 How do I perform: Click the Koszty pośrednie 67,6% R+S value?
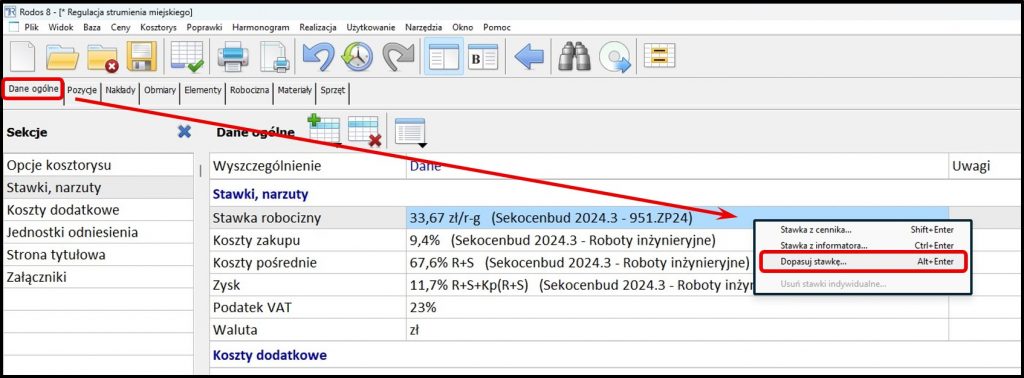pyautogui.click(x=579, y=262)
